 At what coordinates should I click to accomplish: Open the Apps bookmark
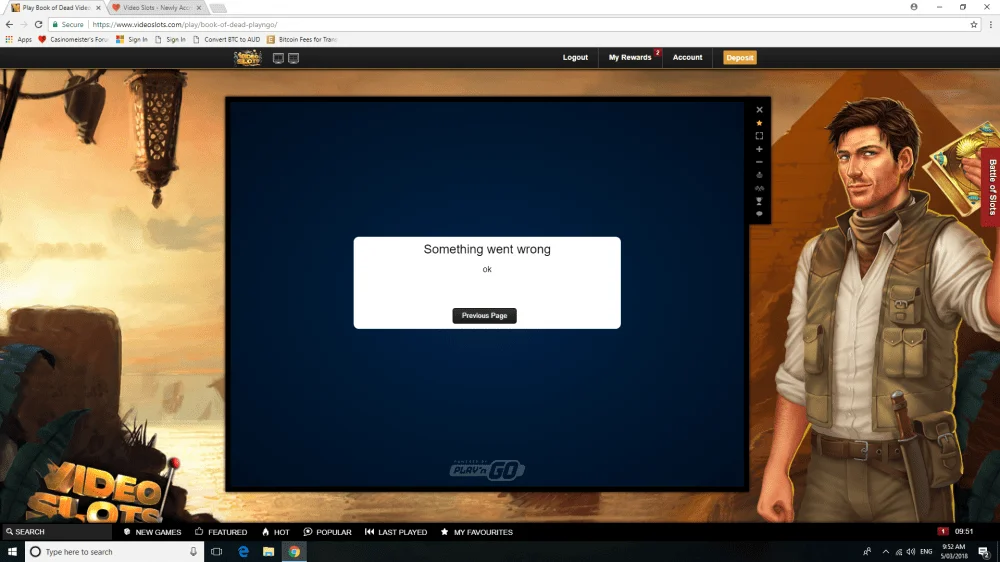18,40
